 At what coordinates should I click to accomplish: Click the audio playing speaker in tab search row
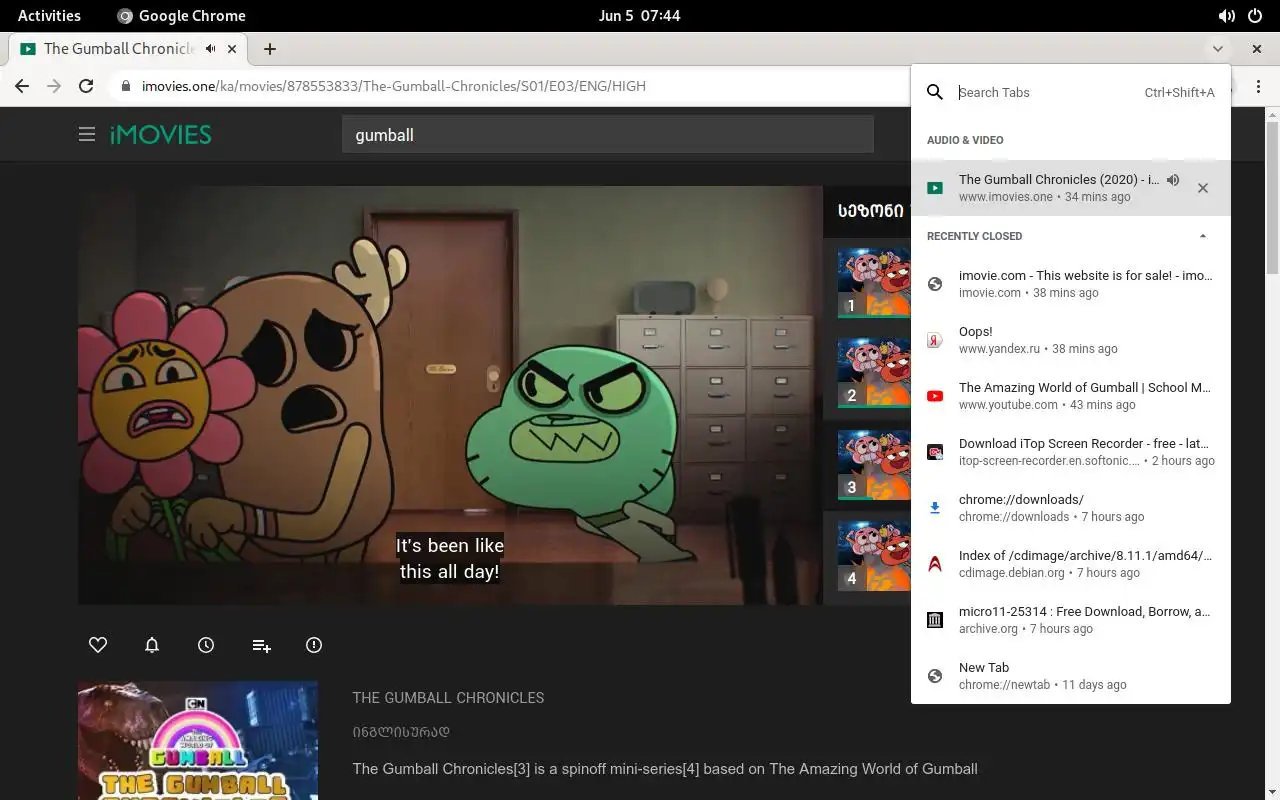coord(1173,180)
